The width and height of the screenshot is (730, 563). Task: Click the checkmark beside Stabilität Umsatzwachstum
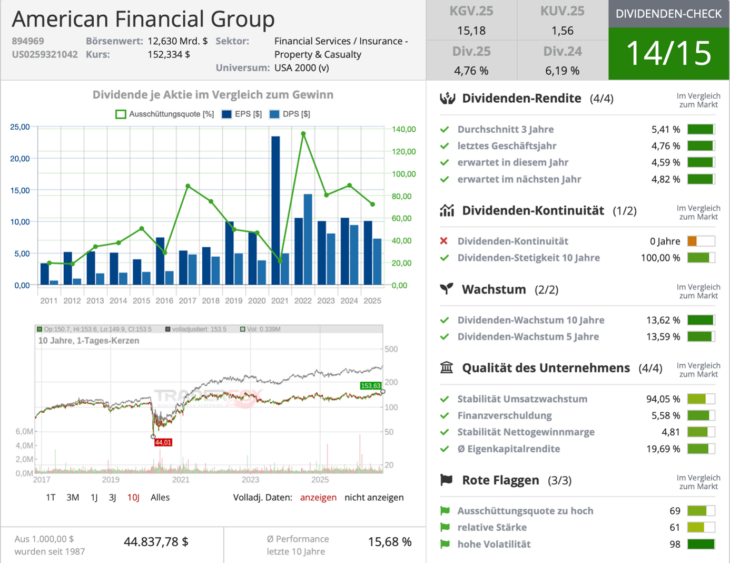coord(445,399)
